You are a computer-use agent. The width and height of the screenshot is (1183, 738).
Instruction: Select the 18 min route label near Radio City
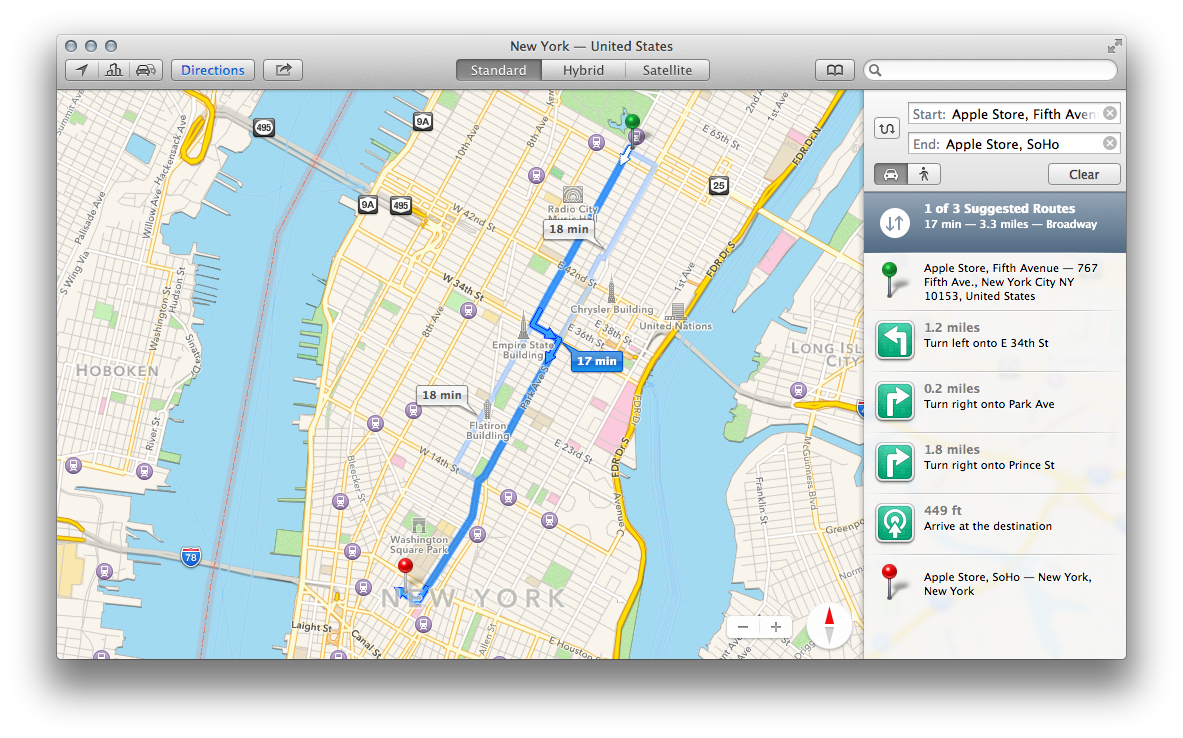(568, 229)
